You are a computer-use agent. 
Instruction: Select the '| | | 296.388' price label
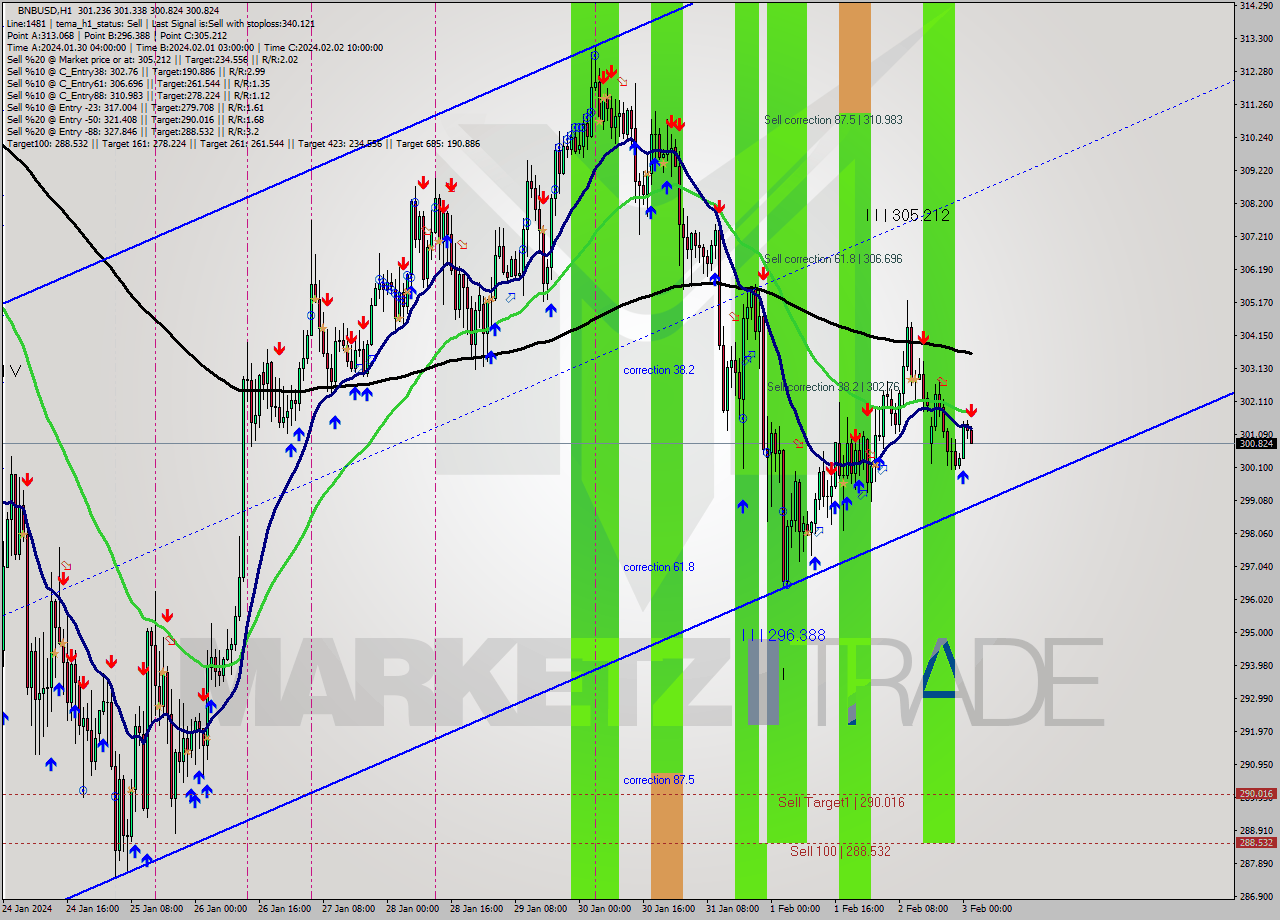(x=784, y=635)
